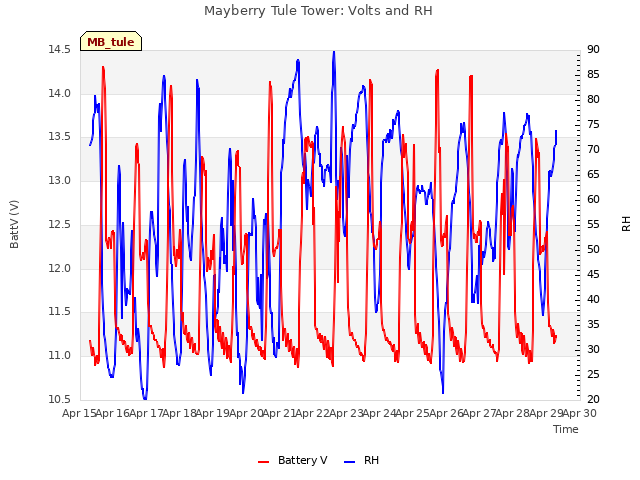
Task: Click the red Battery V legend swatch
Action: coord(264,461)
